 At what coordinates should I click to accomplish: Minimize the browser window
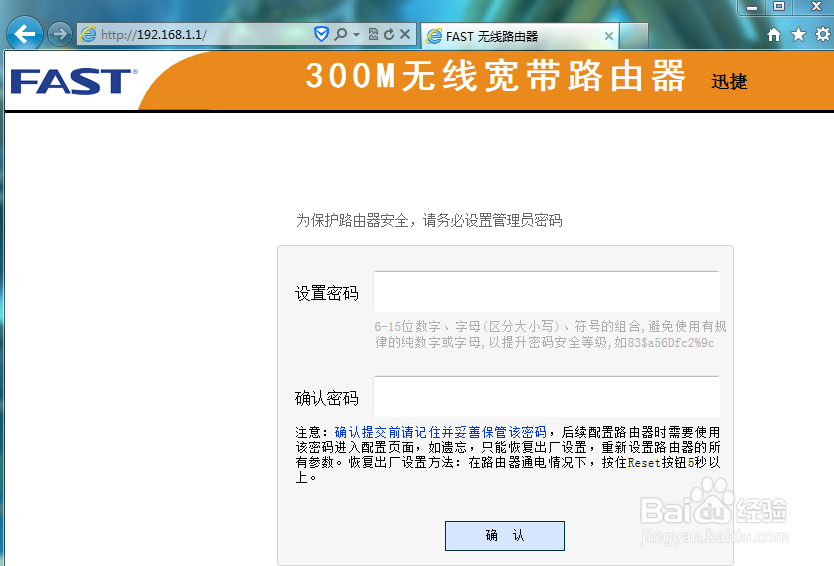(752, 7)
